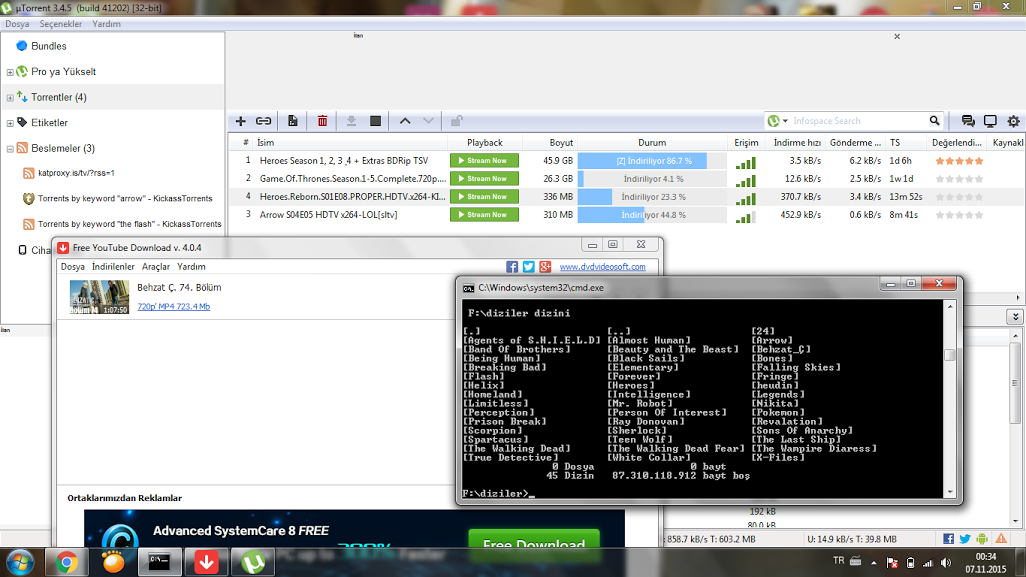Click the Durum column header

tap(652, 143)
